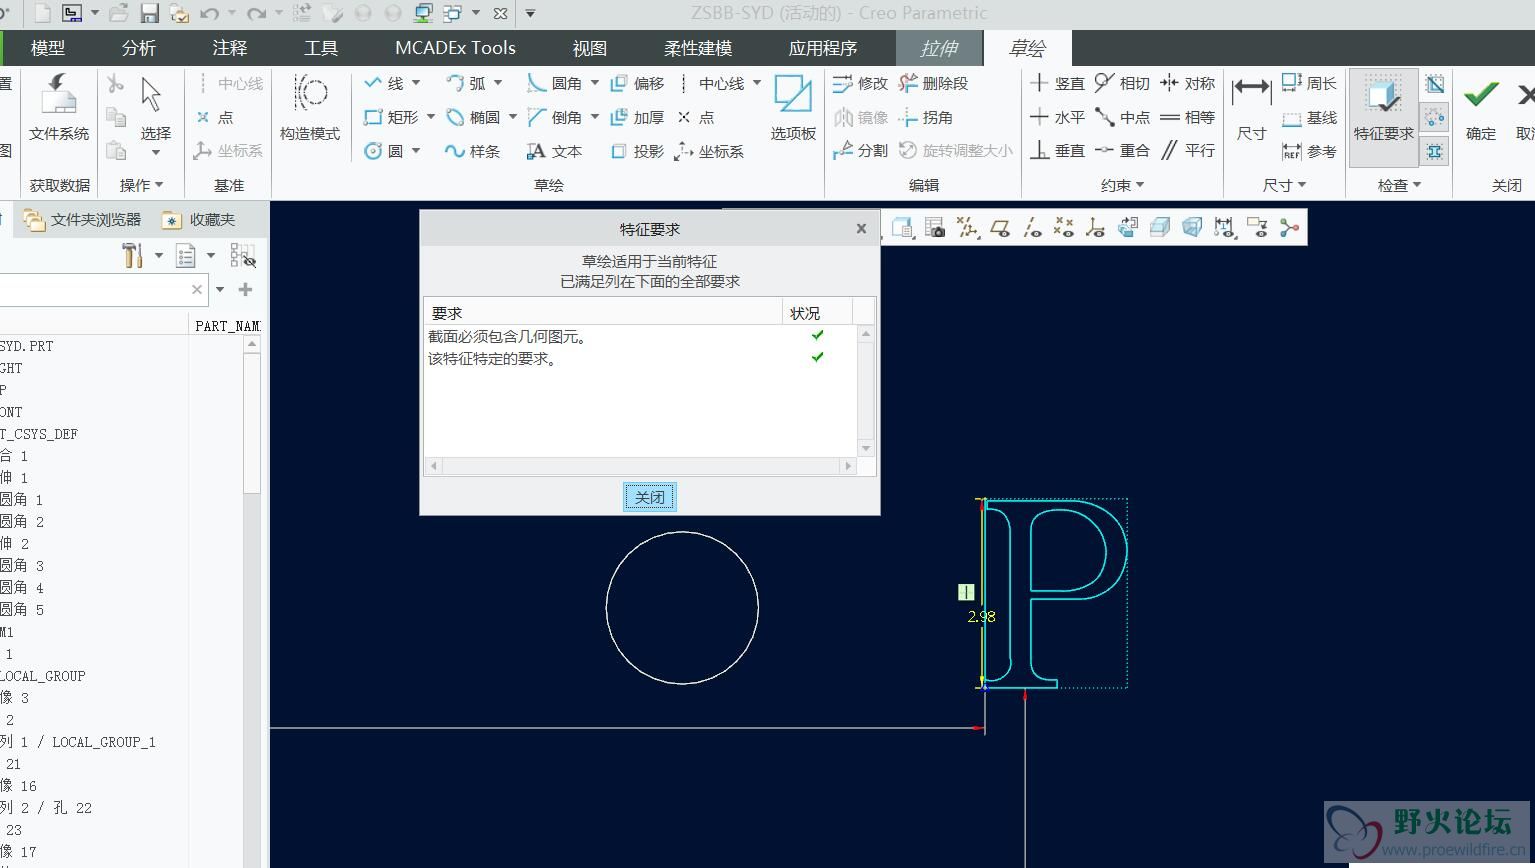1535x868 pixels.
Task: Apply Coincident (重合) constraint
Action: tap(1122, 151)
